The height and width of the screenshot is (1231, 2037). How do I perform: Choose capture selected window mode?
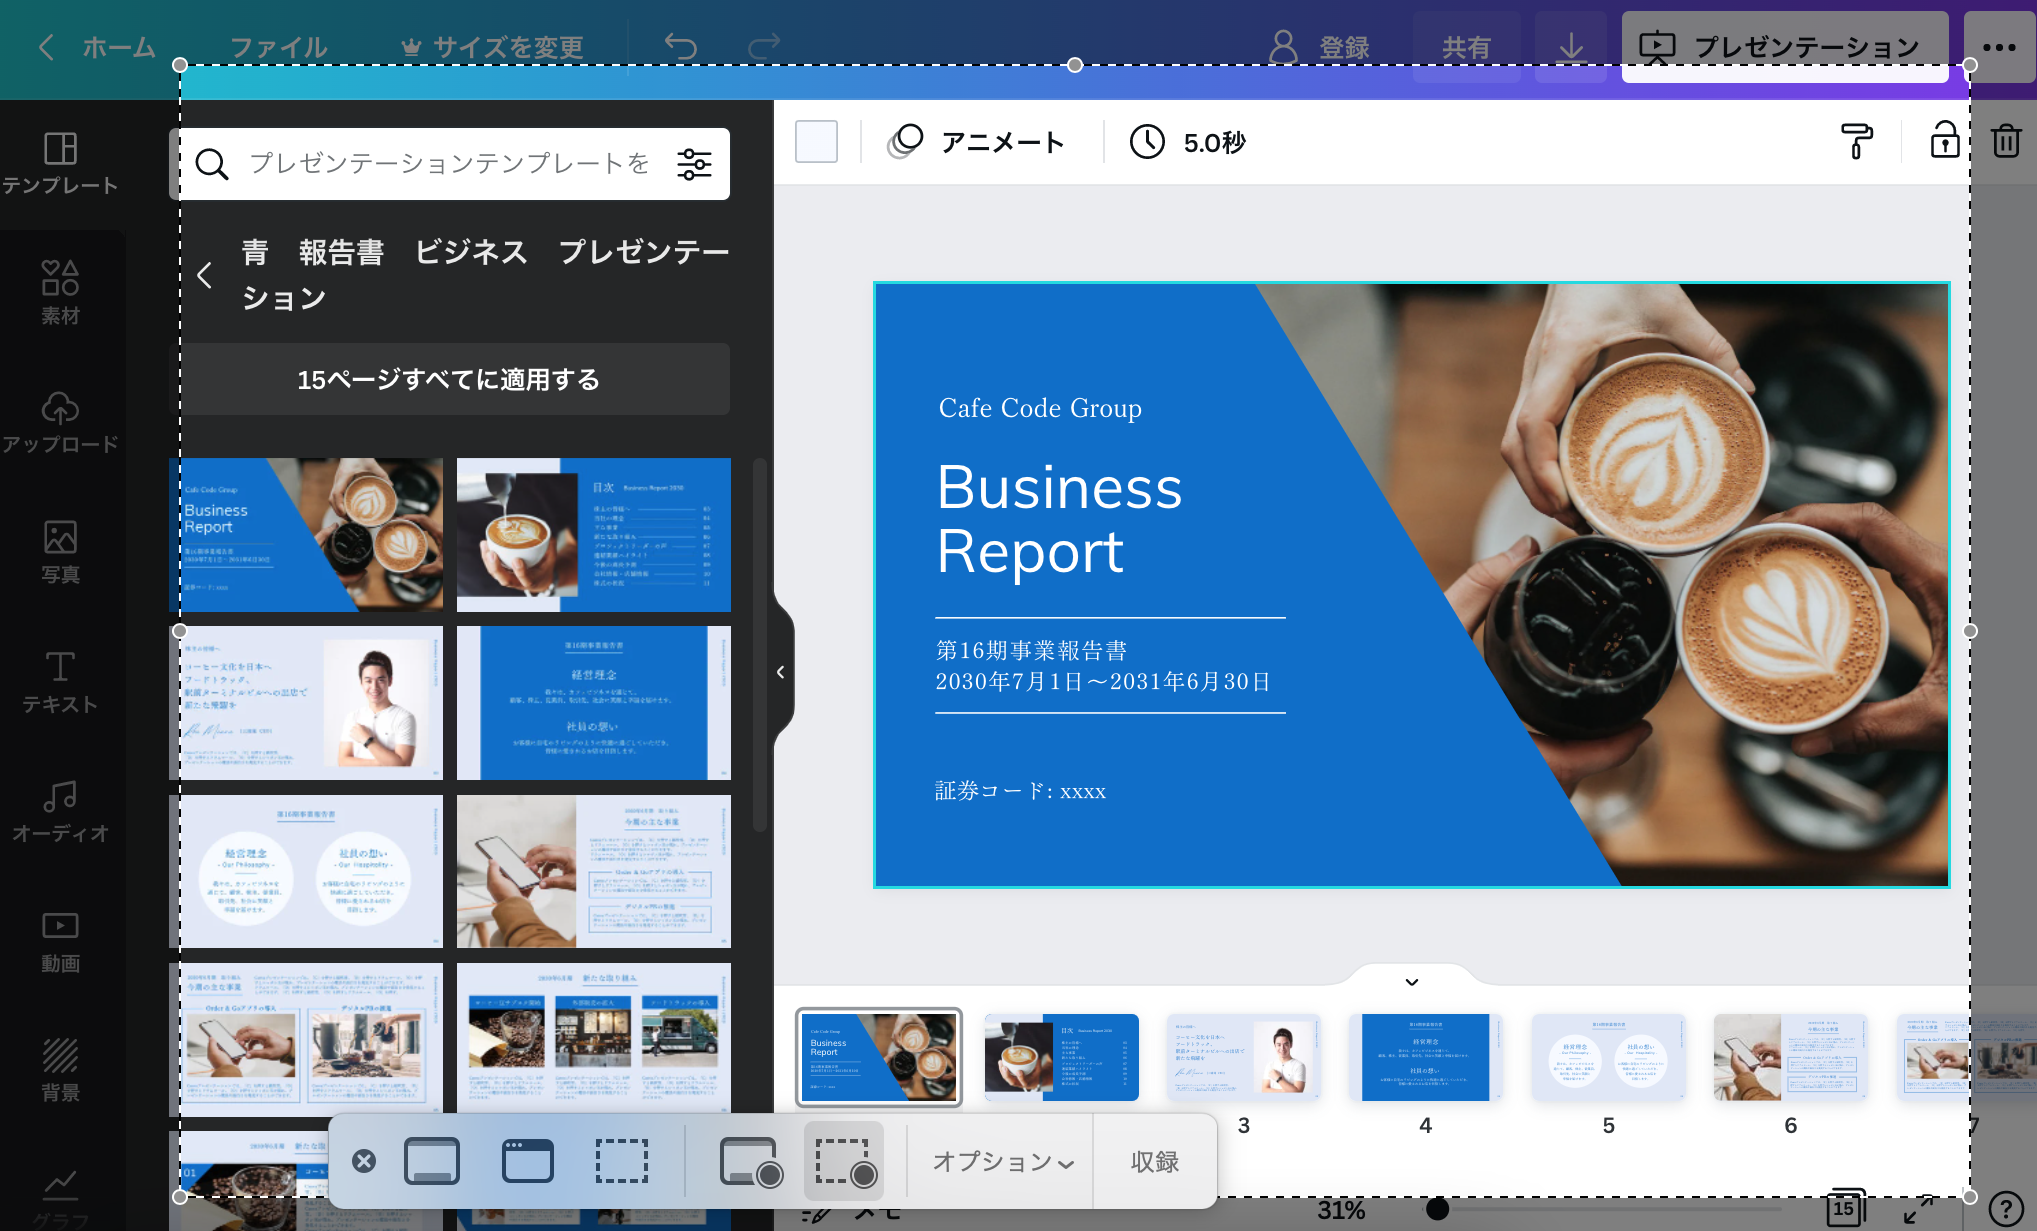[x=527, y=1161]
